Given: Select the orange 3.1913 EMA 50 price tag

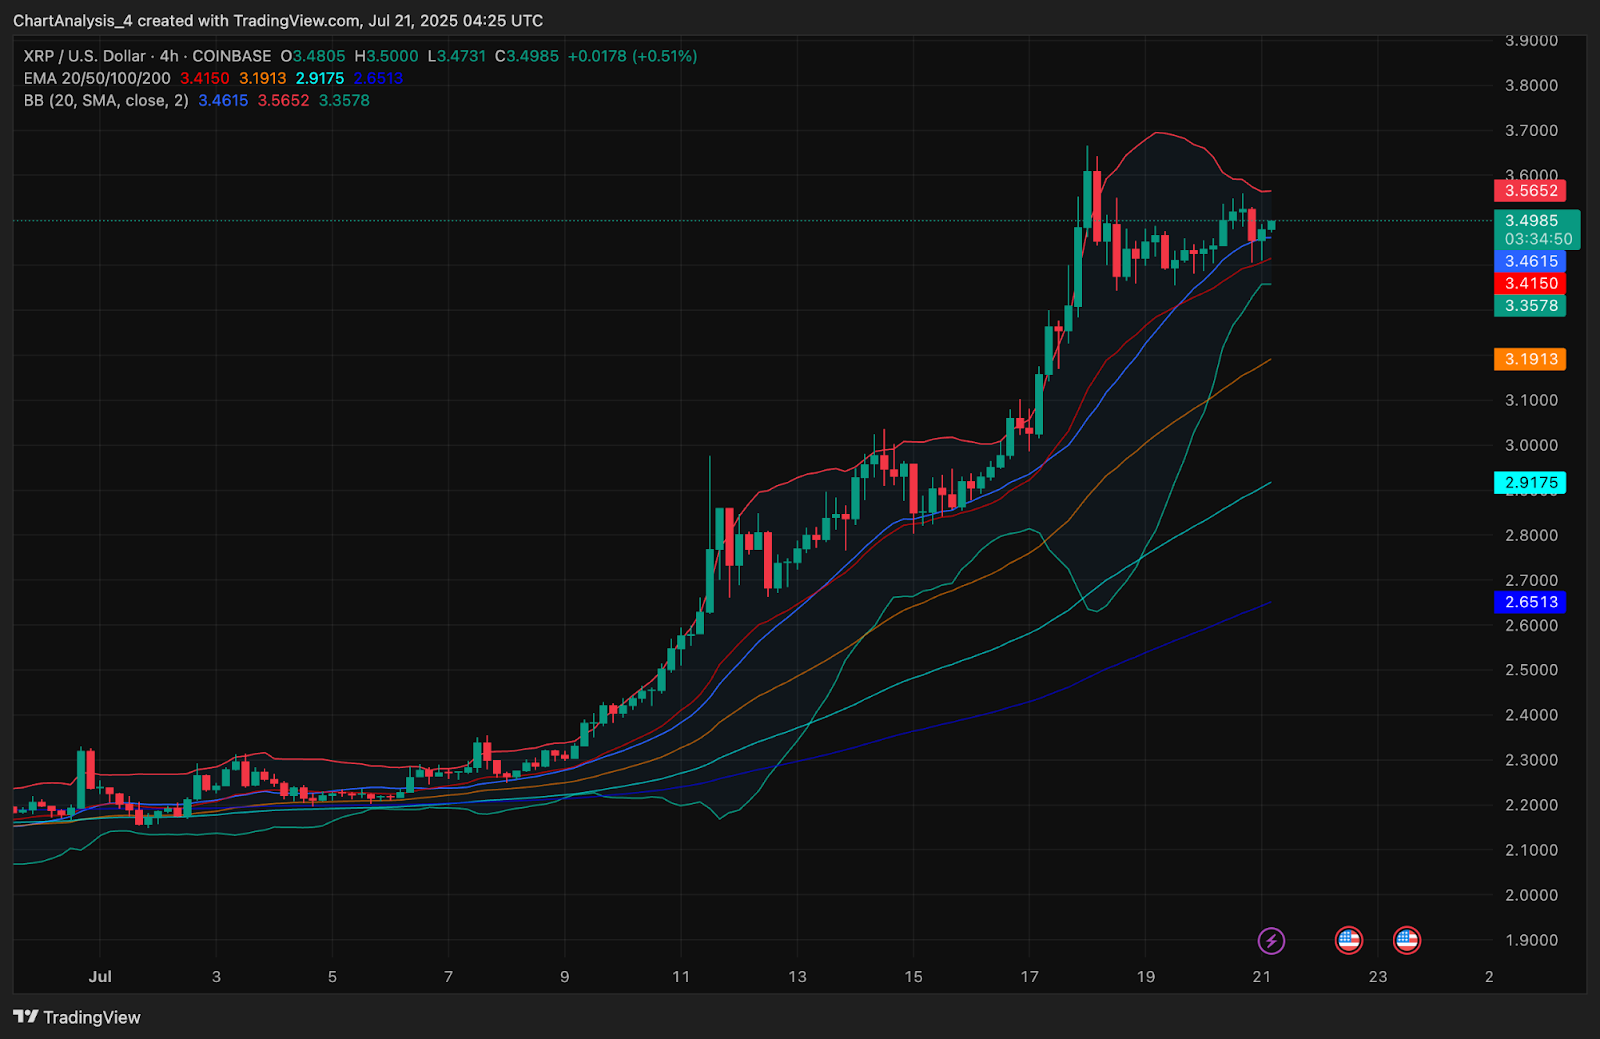Looking at the screenshot, I should pyautogui.click(x=1530, y=359).
